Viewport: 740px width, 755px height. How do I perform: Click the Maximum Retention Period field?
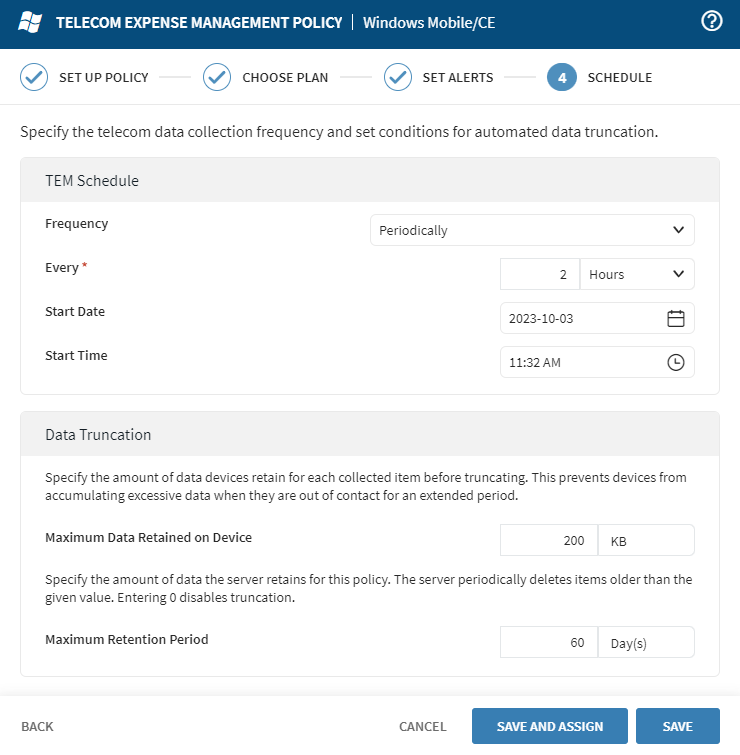(548, 643)
